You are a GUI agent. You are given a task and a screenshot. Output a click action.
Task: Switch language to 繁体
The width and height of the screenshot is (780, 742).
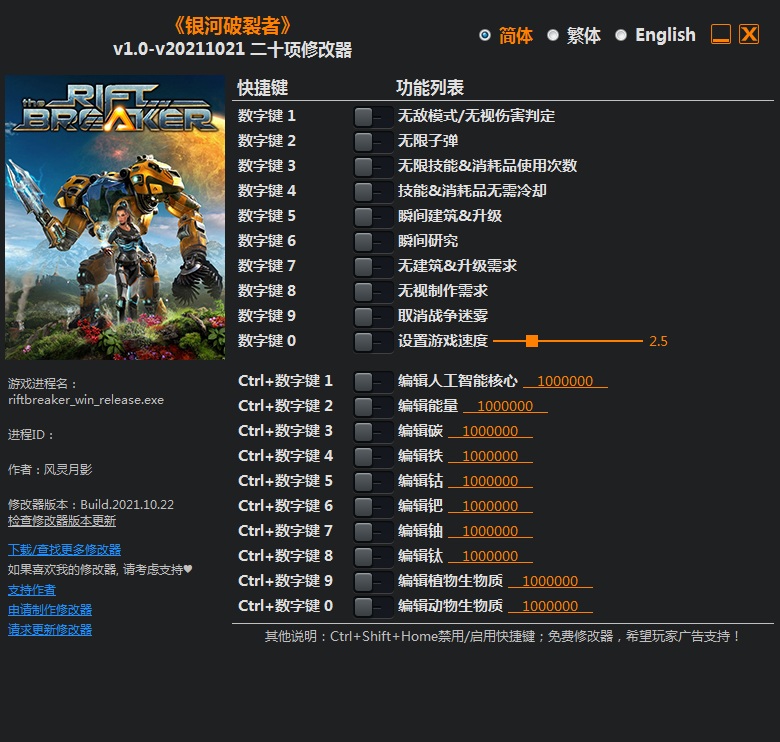(x=553, y=35)
